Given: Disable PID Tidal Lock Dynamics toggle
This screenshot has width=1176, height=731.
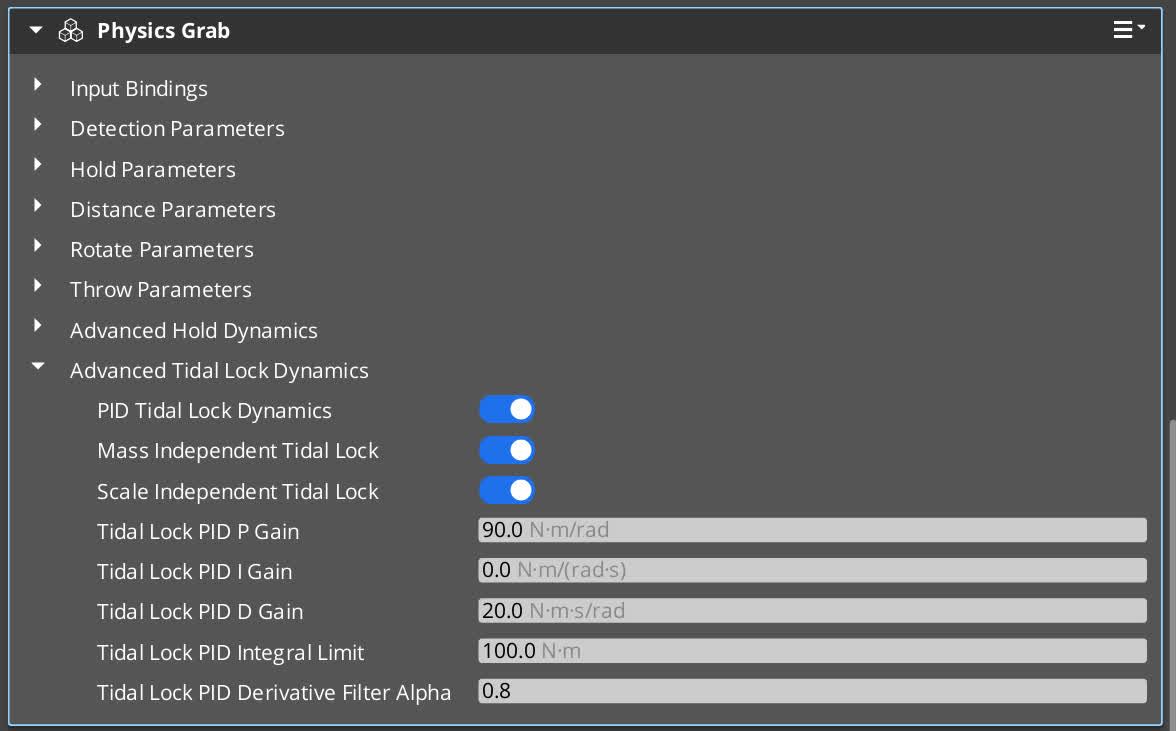Looking at the screenshot, I should coord(507,410).
